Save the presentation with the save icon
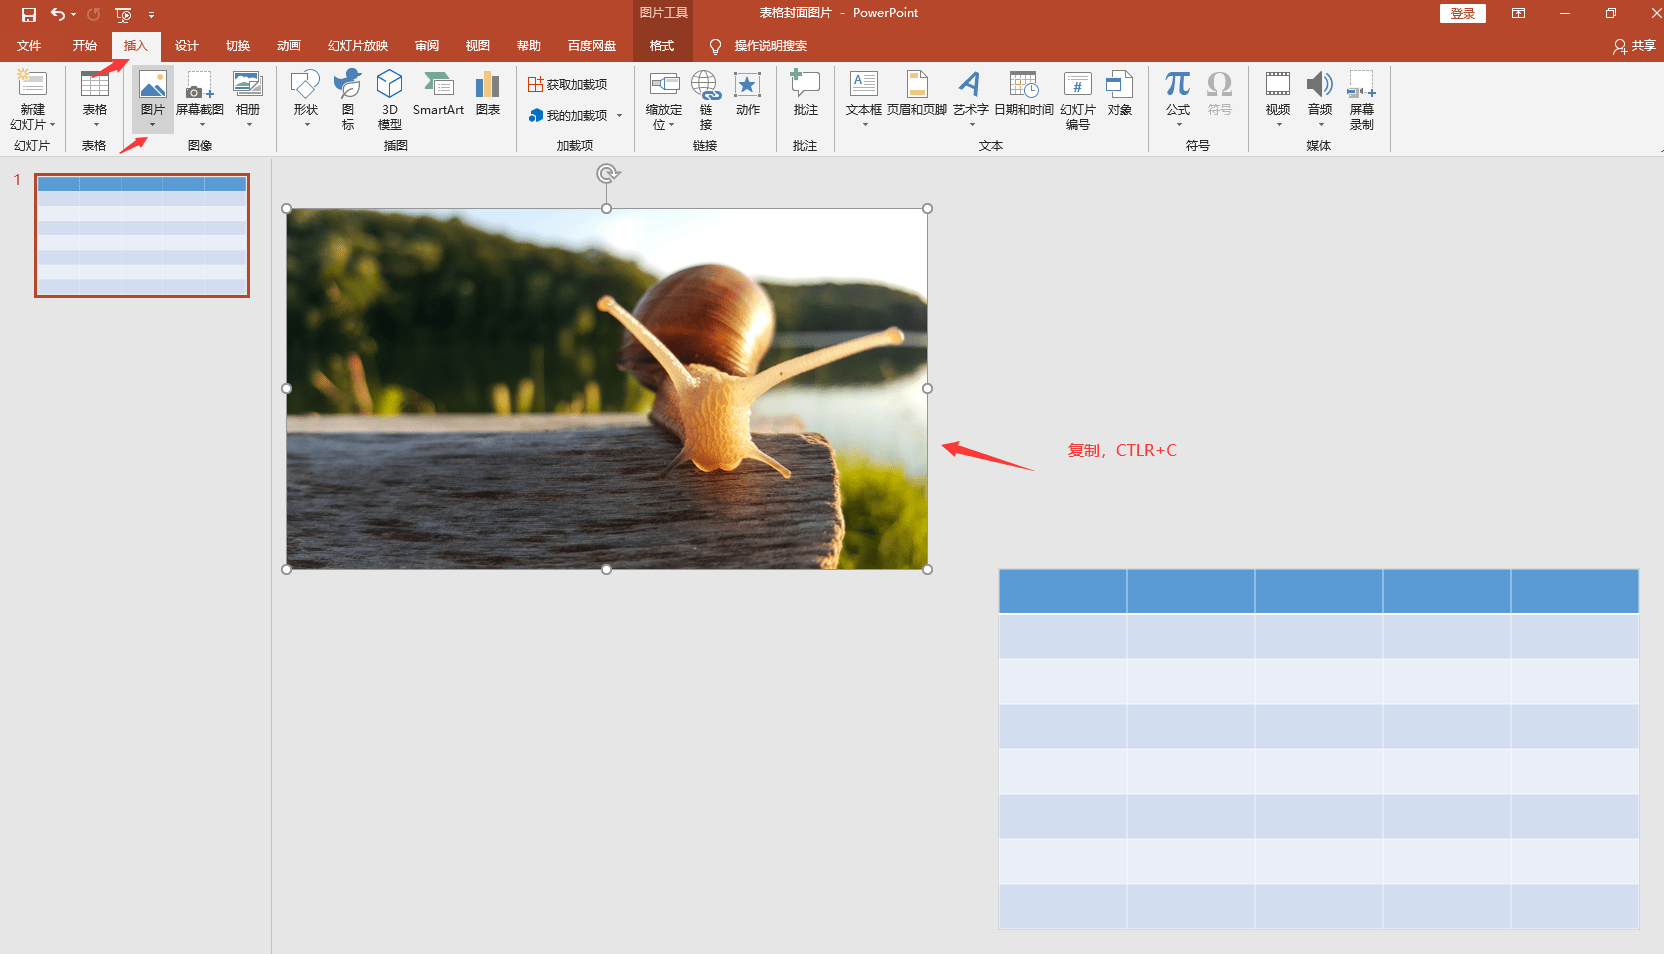Image resolution: width=1664 pixels, height=954 pixels. pos(29,14)
